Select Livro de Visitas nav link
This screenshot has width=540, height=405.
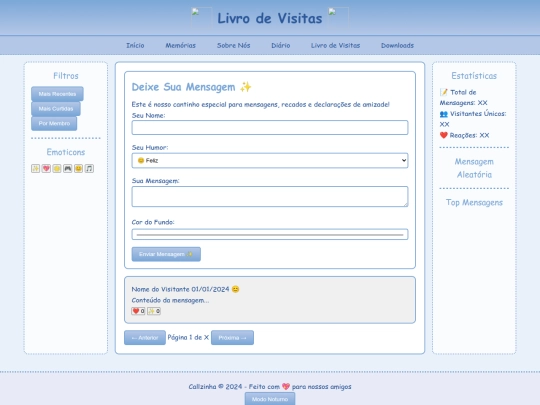coord(335,45)
